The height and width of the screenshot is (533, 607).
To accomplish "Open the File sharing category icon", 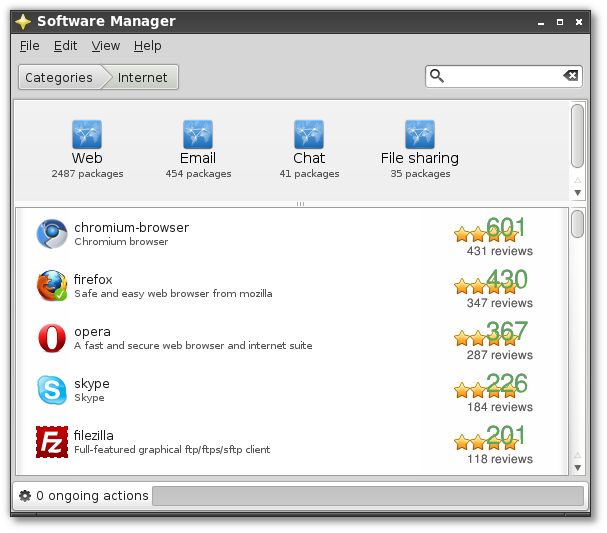I will 420,134.
